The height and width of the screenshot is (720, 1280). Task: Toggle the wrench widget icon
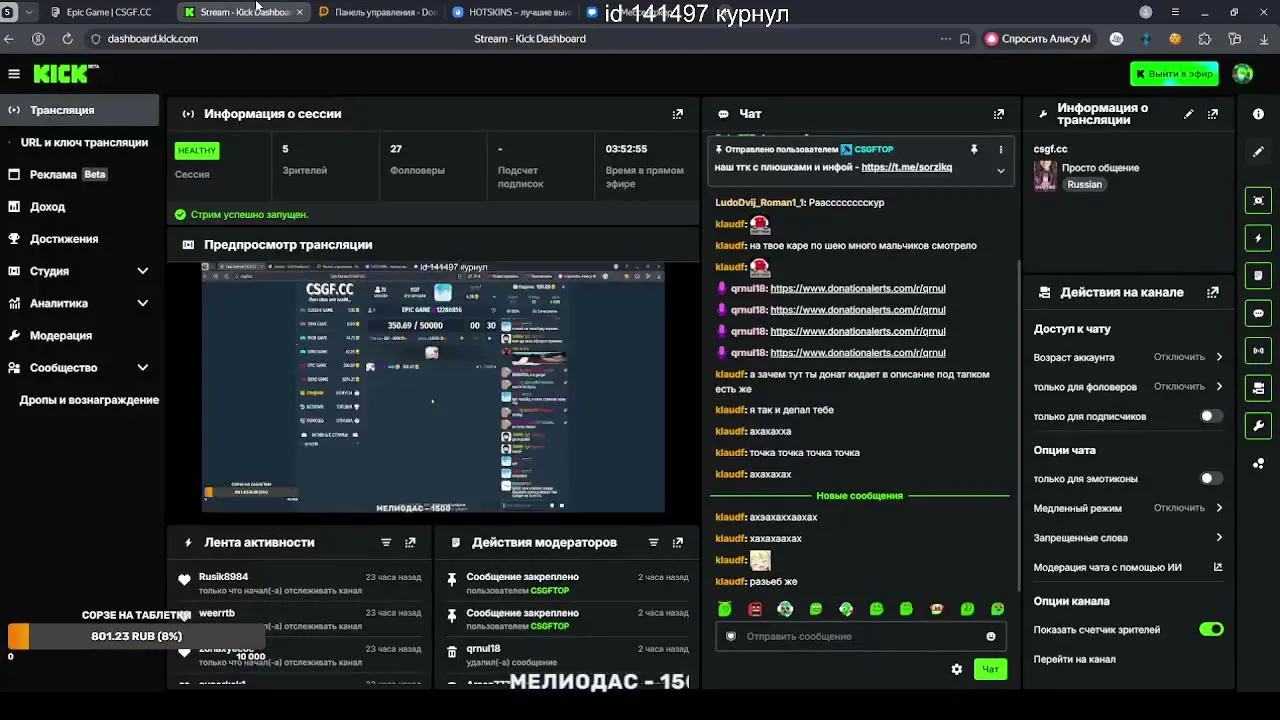(x=1258, y=426)
